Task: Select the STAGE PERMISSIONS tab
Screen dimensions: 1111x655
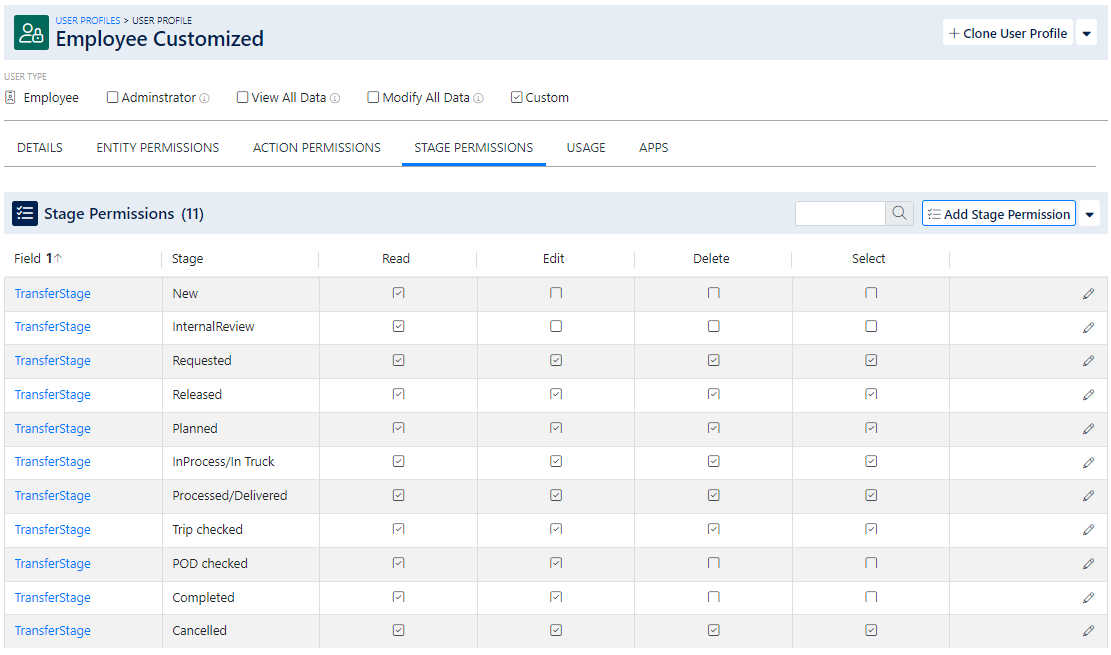Action: [x=473, y=147]
